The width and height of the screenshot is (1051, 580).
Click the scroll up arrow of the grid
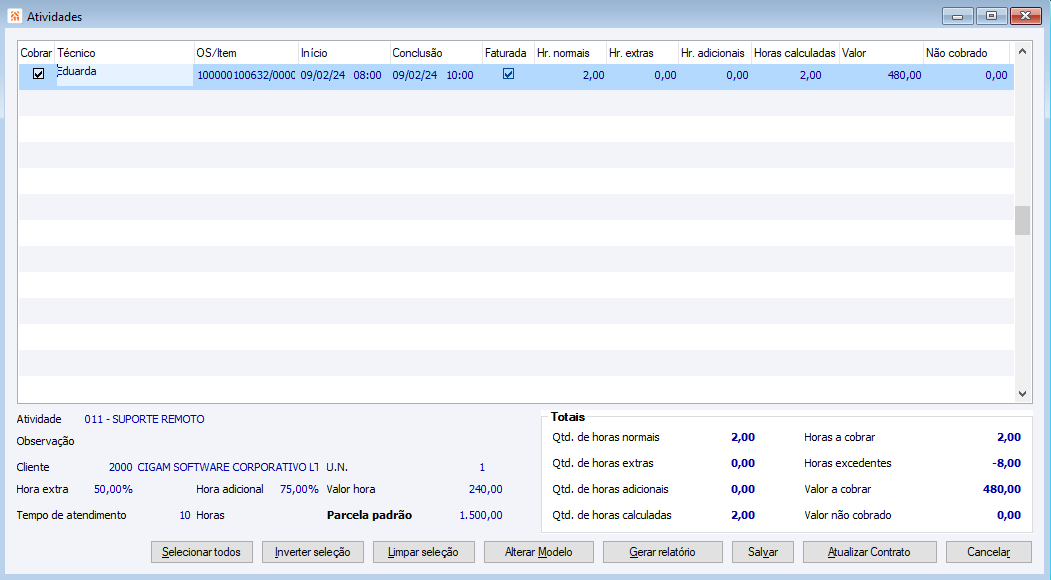(1022, 51)
